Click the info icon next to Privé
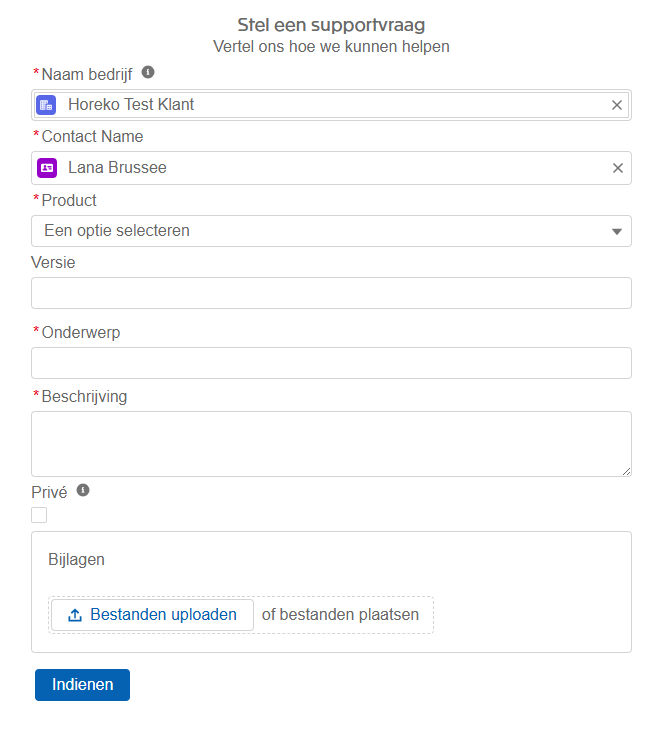The width and height of the screenshot is (649, 741). [x=83, y=491]
